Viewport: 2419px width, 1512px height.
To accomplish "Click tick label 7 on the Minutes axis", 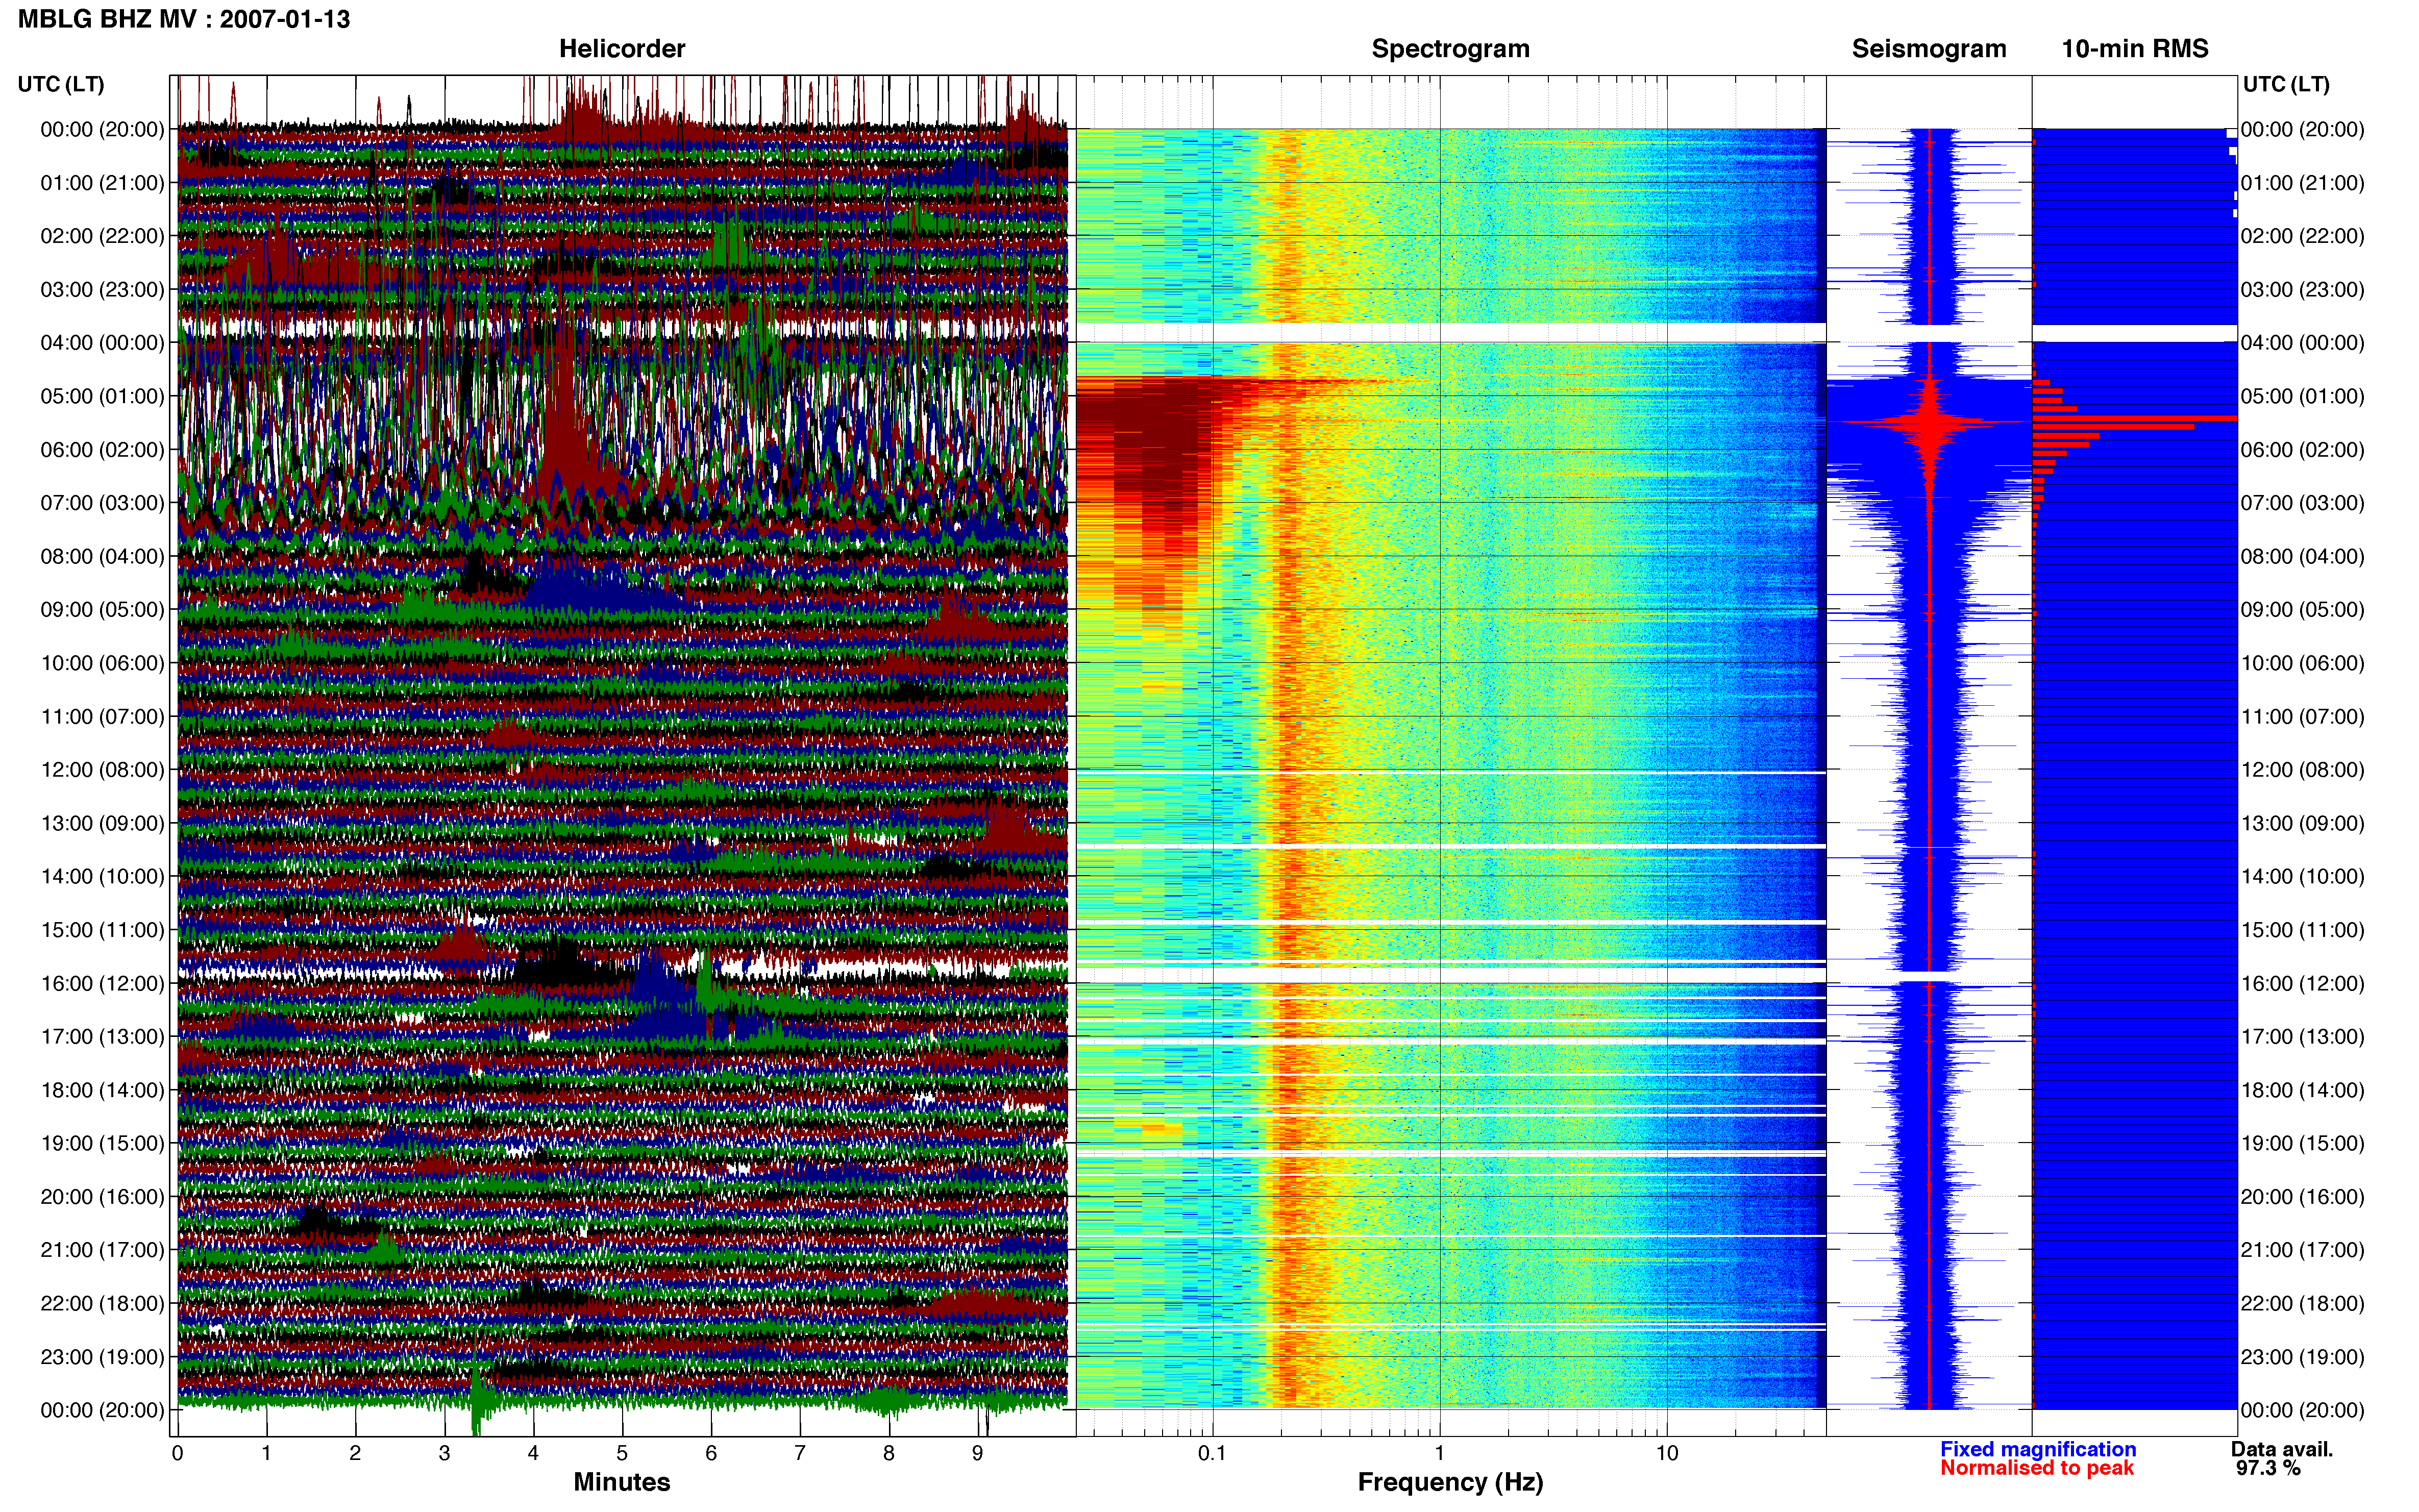I will (x=800, y=1454).
